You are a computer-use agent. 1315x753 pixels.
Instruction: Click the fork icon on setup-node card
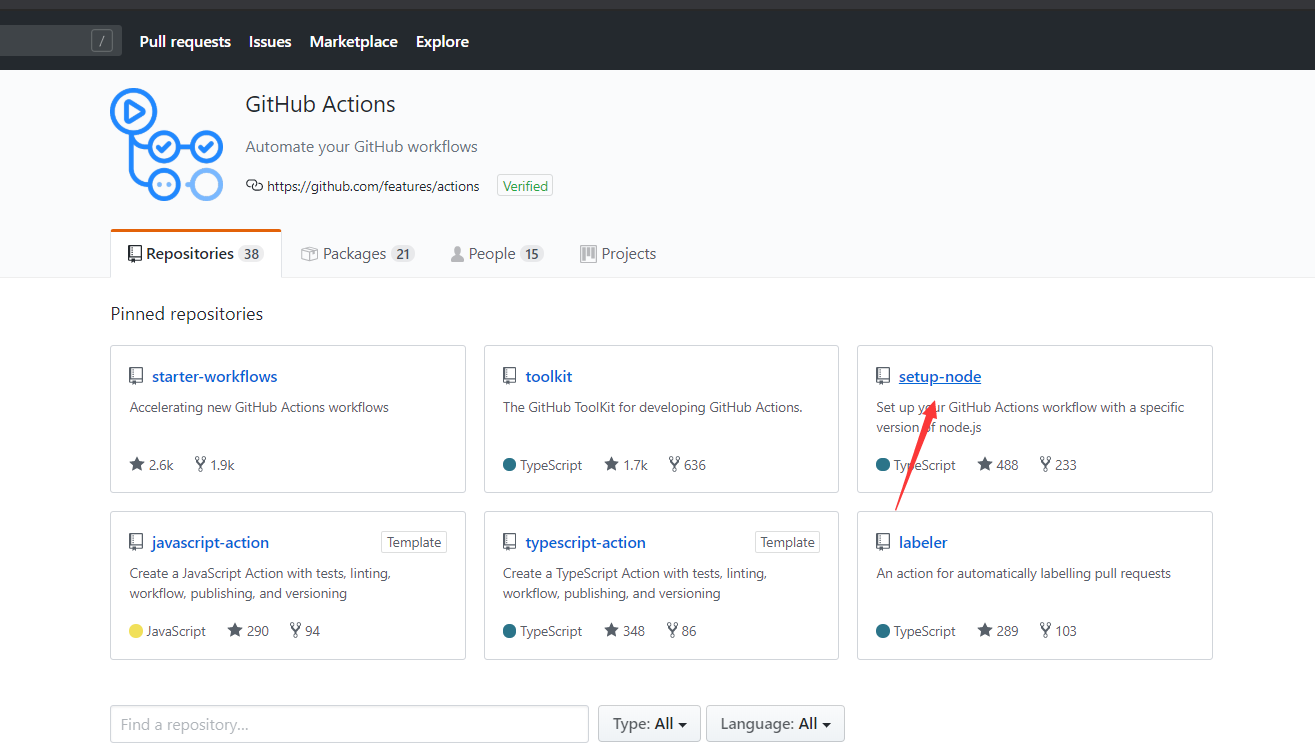coord(1045,464)
